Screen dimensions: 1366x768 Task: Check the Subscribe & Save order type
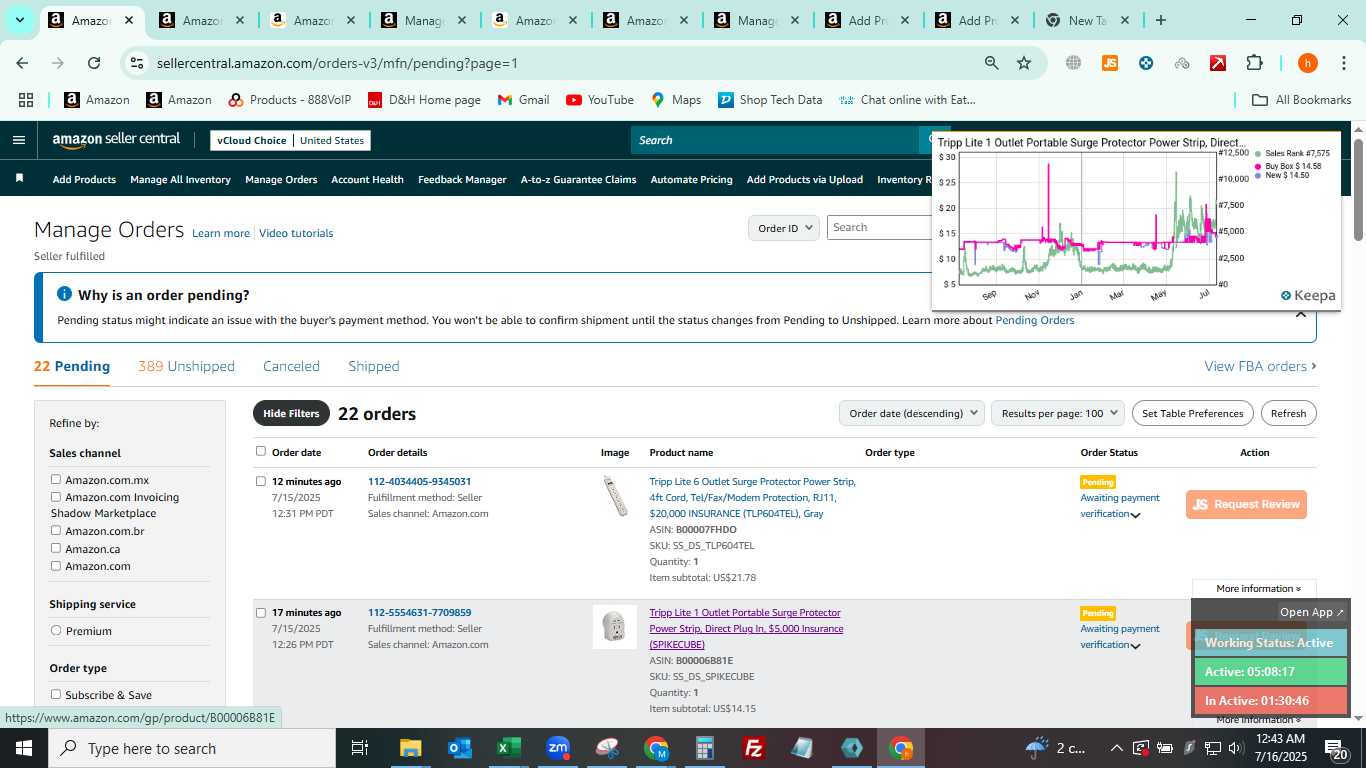[x=56, y=695]
